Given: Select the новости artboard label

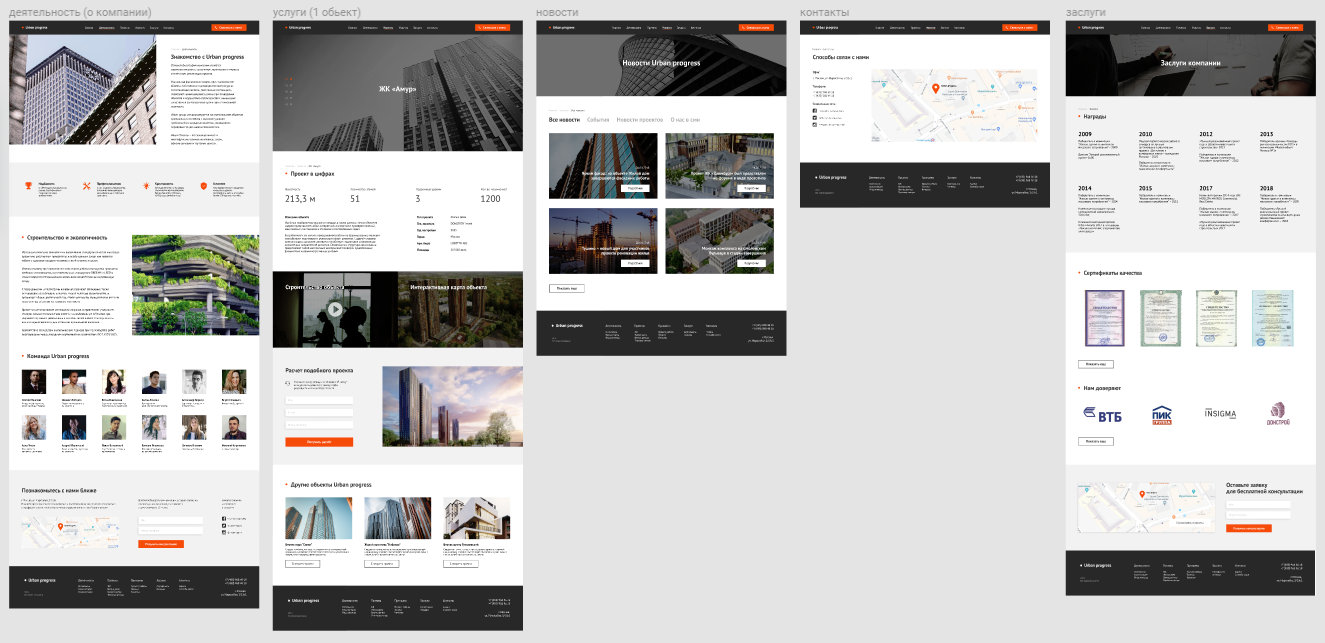Looking at the screenshot, I should pos(556,11).
